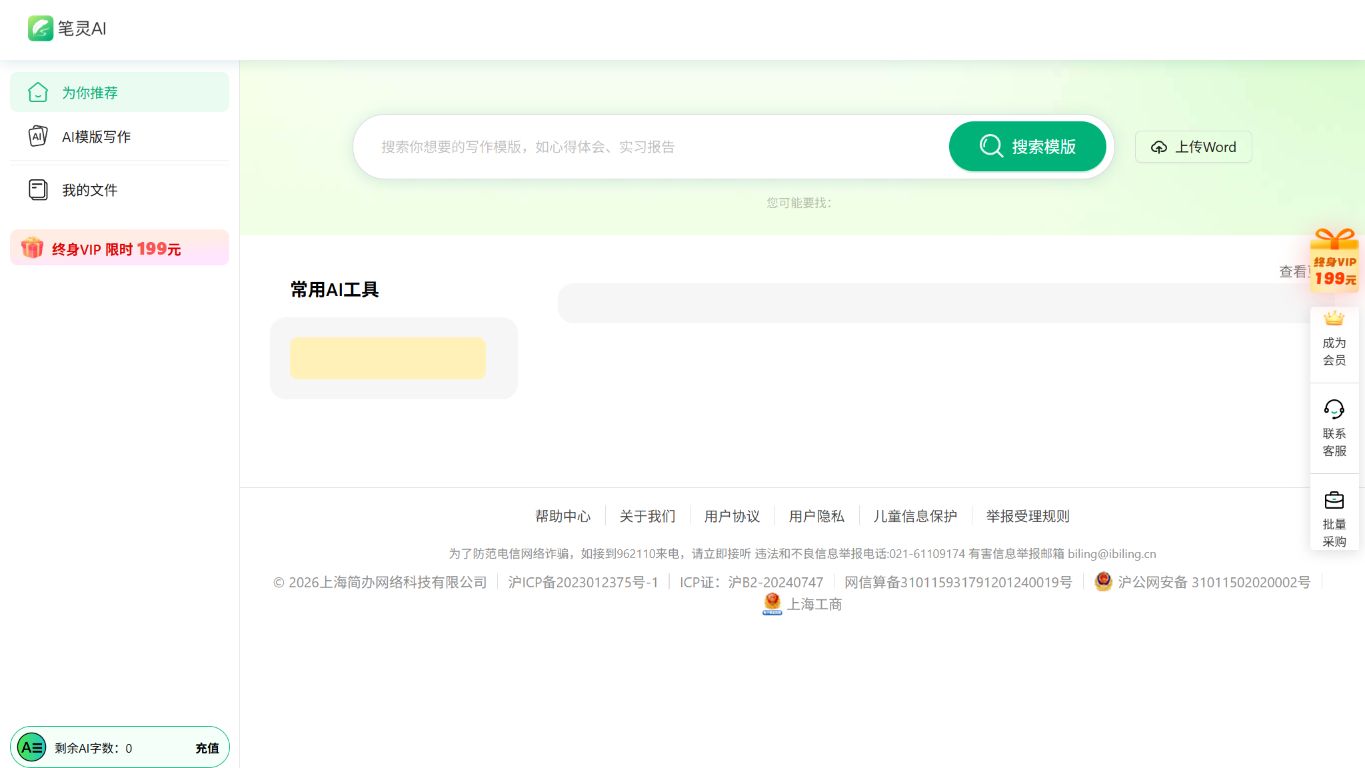Click the home icon beside 为你推荐
This screenshot has width=1365, height=768.
(38, 92)
